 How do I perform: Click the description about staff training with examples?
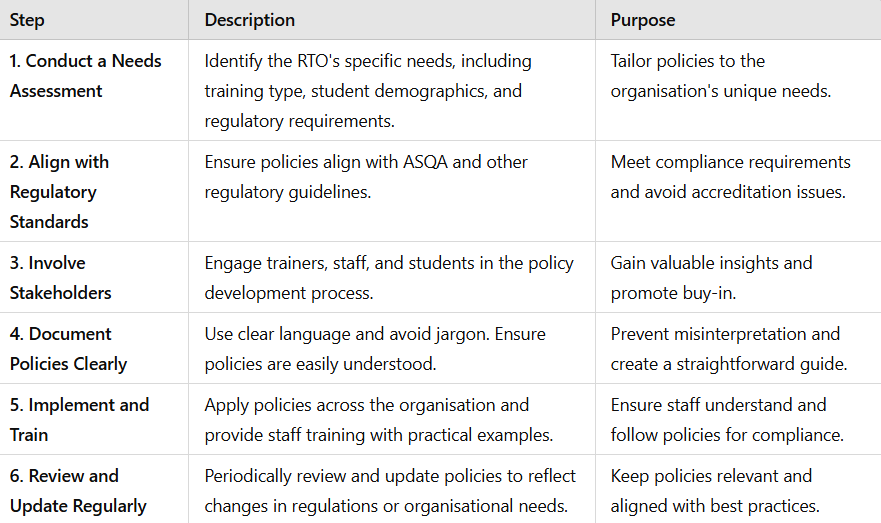pyautogui.click(x=379, y=420)
